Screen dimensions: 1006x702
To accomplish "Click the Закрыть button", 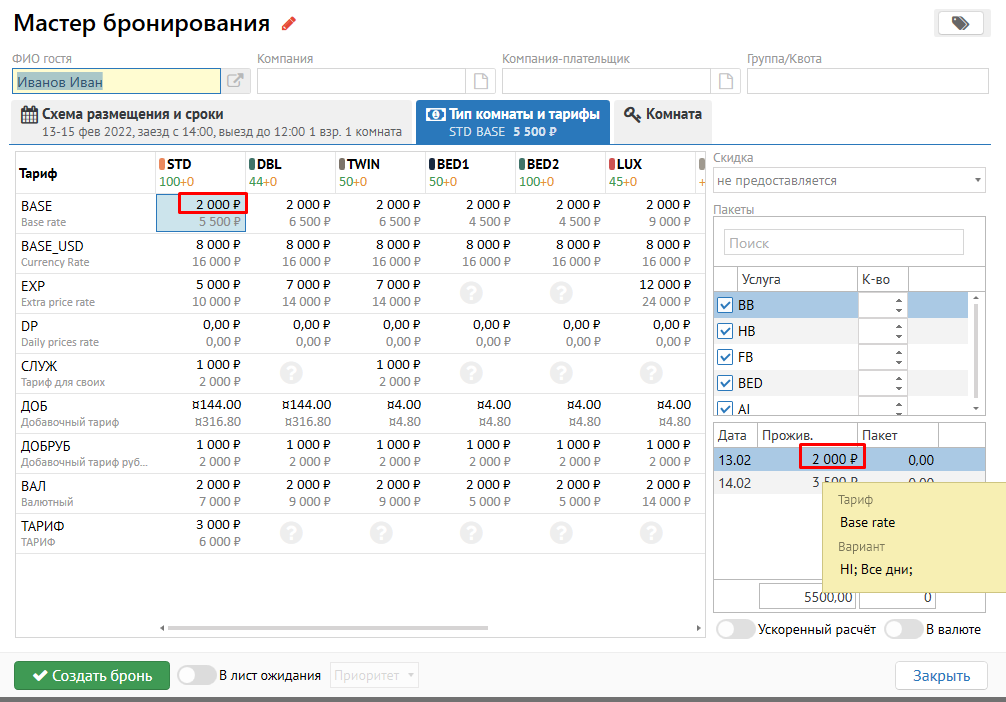I will (x=940, y=676).
